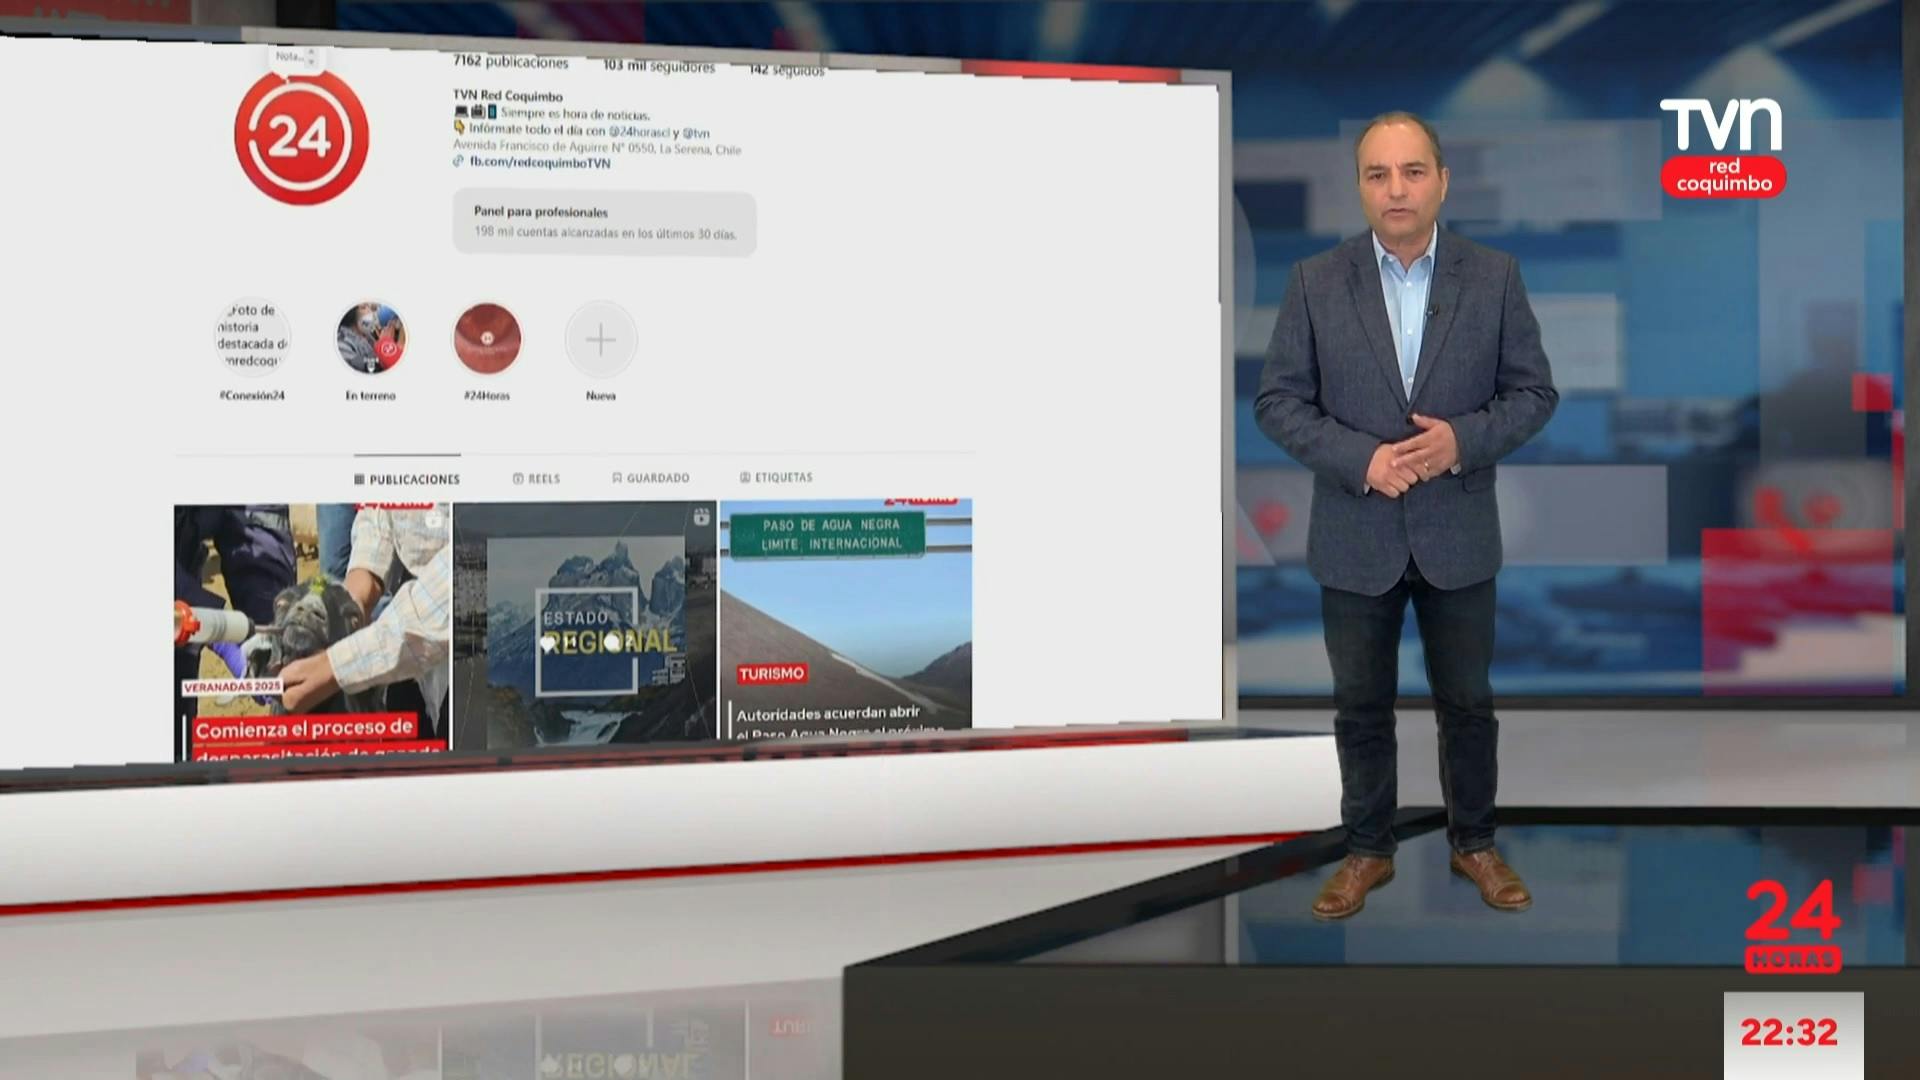Click the @24horascl mention in bio
This screenshot has width=1920, height=1080.
(640, 131)
